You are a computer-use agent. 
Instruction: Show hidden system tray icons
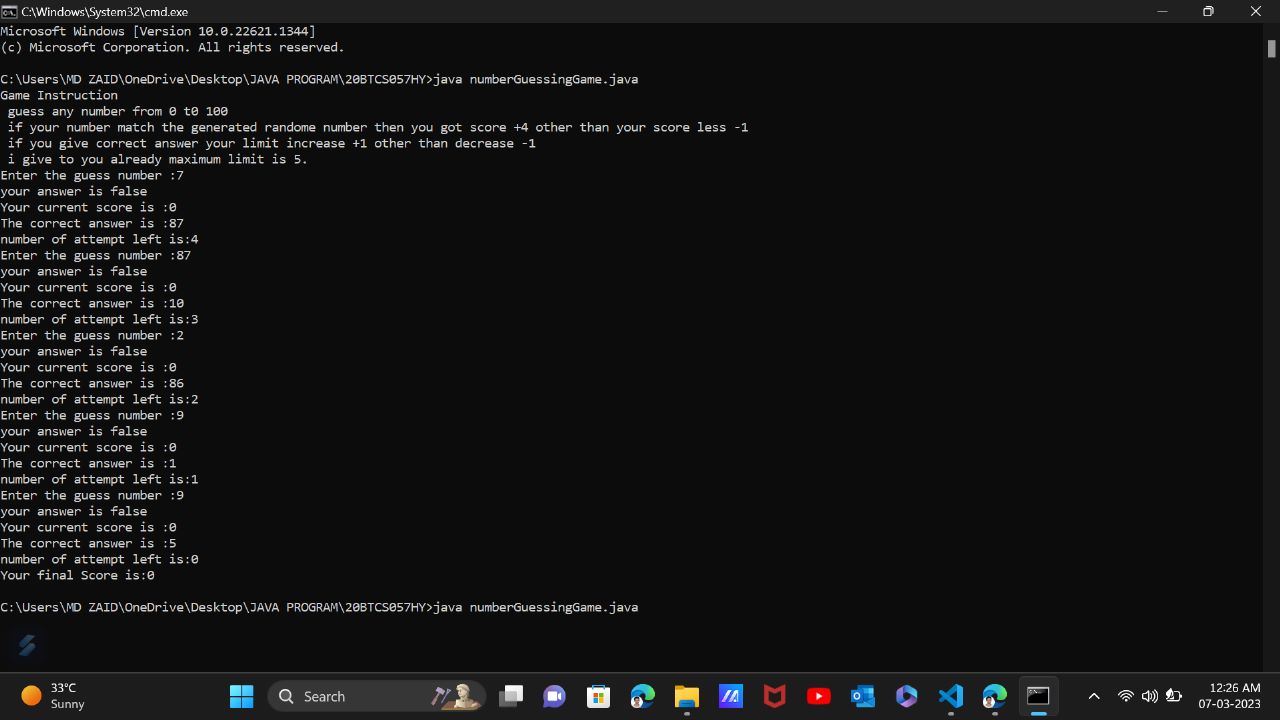tap(1094, 696)
